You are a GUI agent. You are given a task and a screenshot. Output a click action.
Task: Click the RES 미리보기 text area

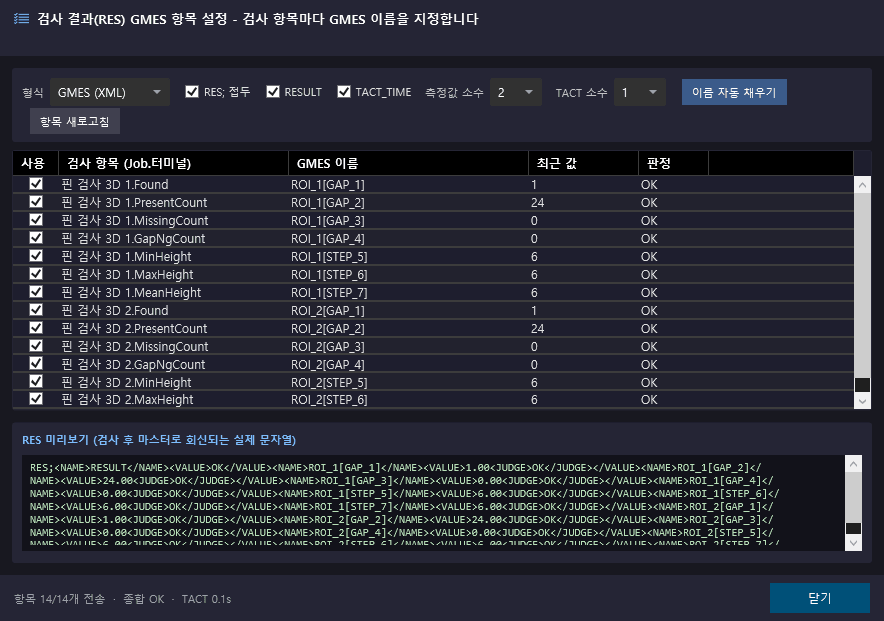coord(434,503)
